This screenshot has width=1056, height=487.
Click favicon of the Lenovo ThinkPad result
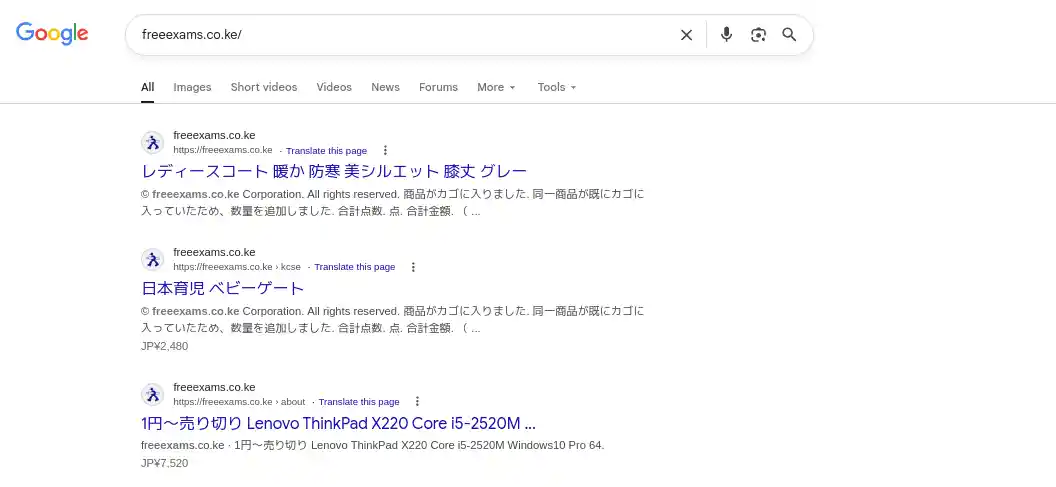(x=152, y=394)
